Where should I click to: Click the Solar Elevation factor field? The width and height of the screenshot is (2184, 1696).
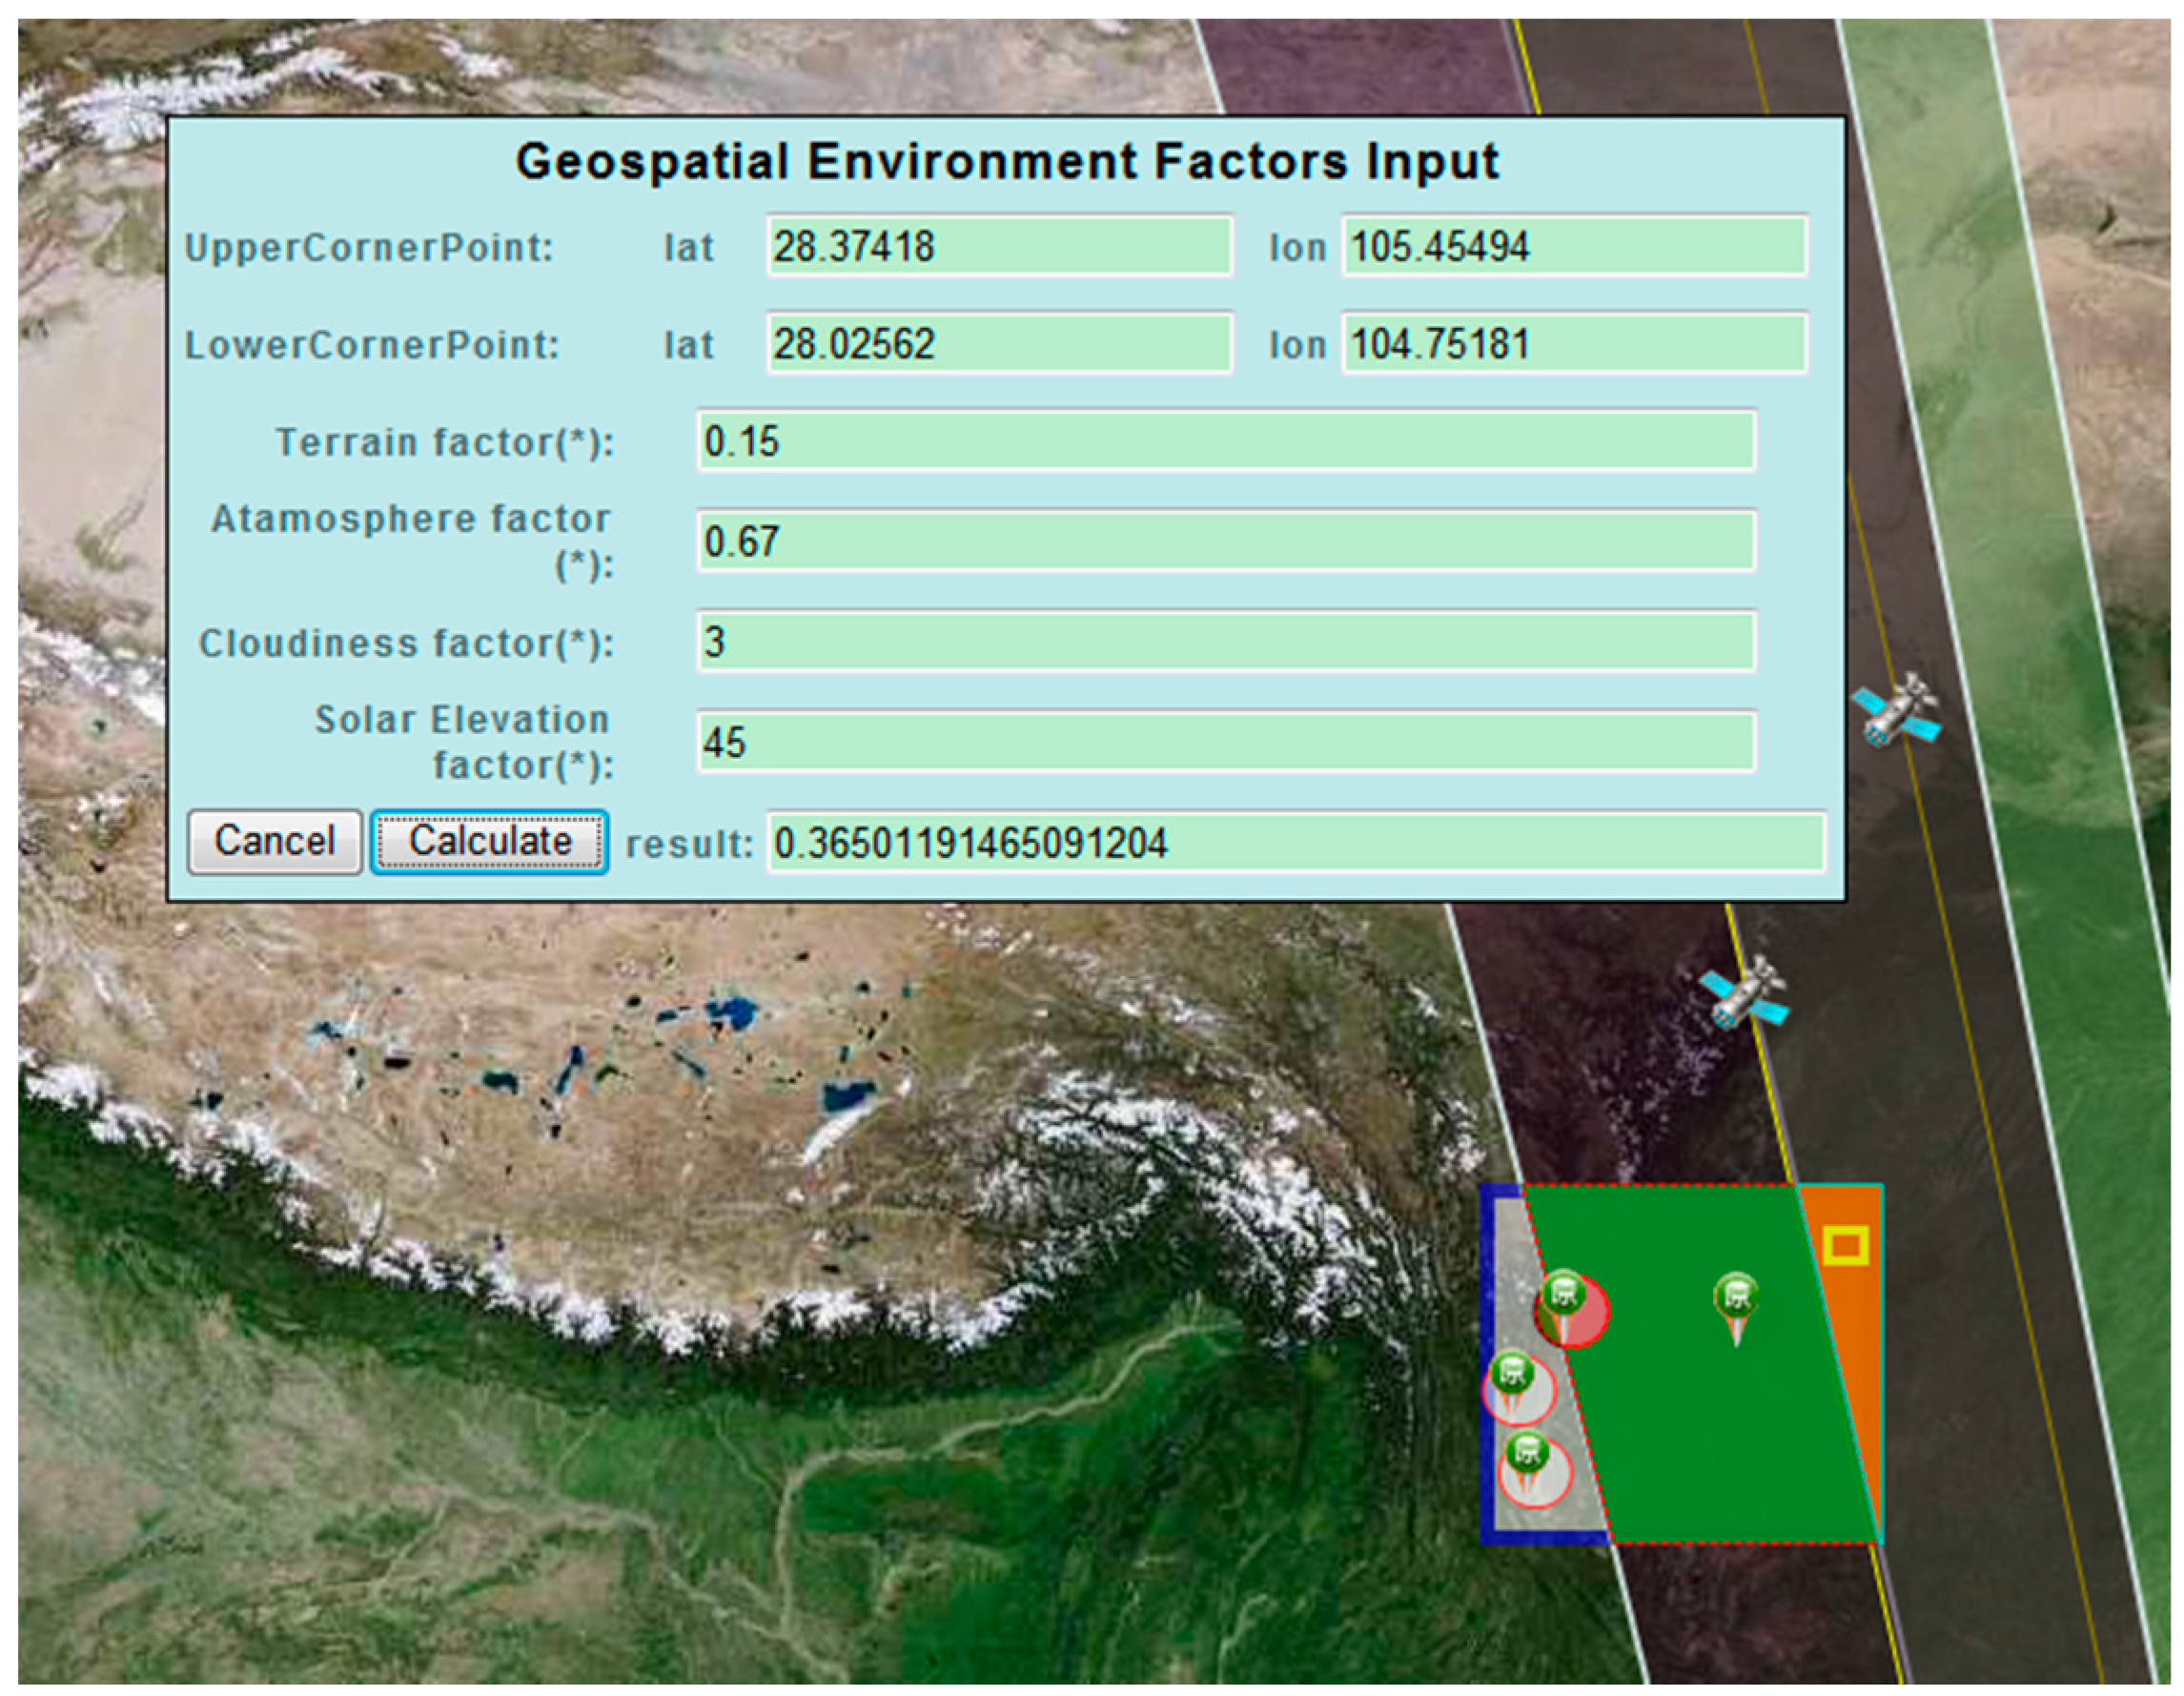coord(1225,742)
